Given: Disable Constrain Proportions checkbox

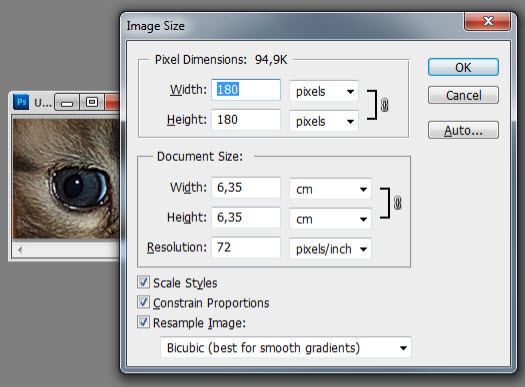Looking at the screenshot, I should (143, 302).
